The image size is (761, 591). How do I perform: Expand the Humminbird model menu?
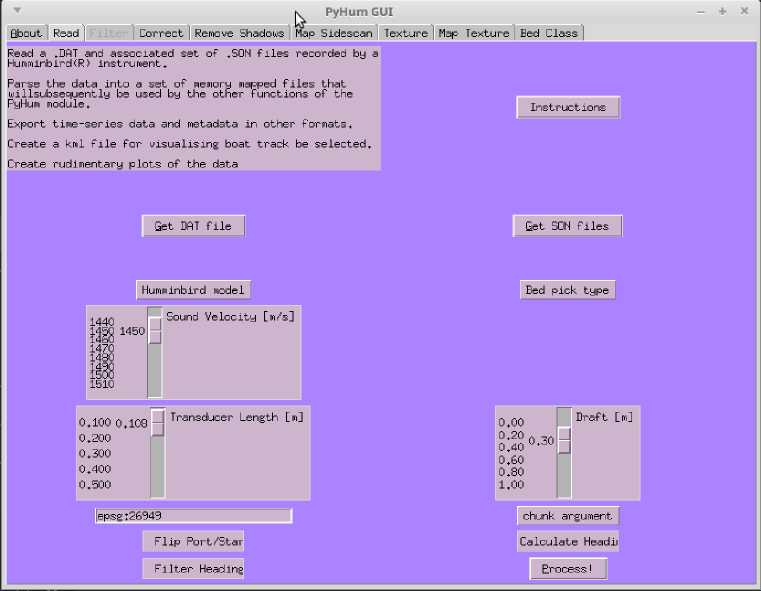(x=193, y=290)
